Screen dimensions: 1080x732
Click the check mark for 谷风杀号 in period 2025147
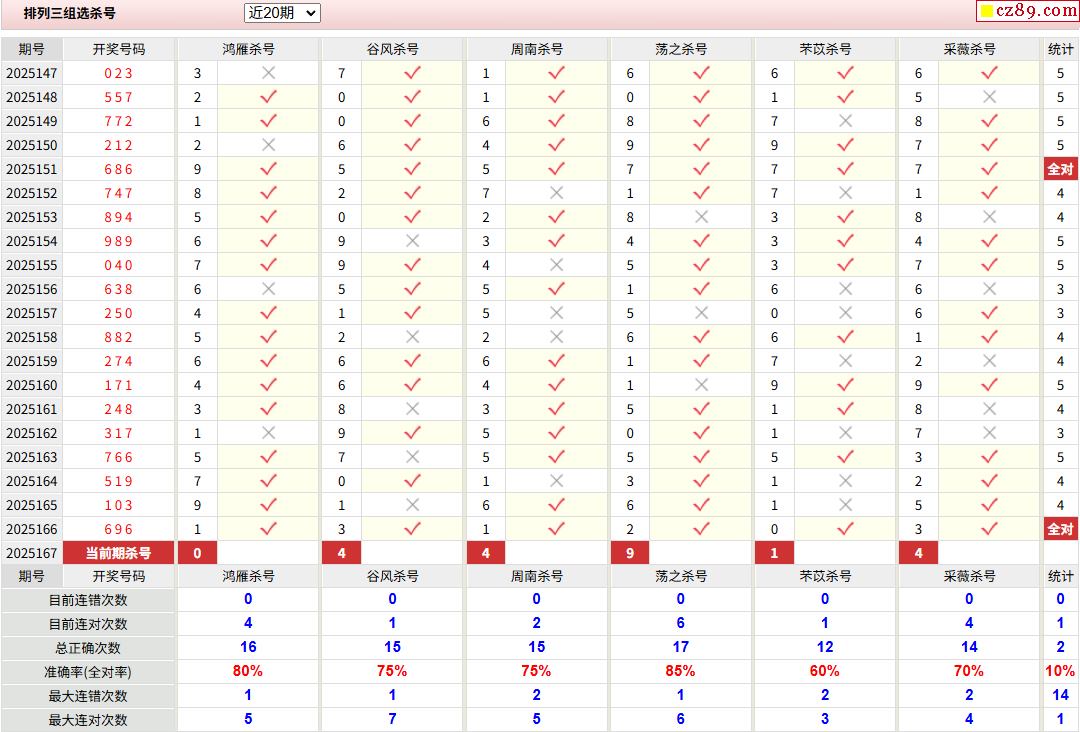click(x=413, y=73)
